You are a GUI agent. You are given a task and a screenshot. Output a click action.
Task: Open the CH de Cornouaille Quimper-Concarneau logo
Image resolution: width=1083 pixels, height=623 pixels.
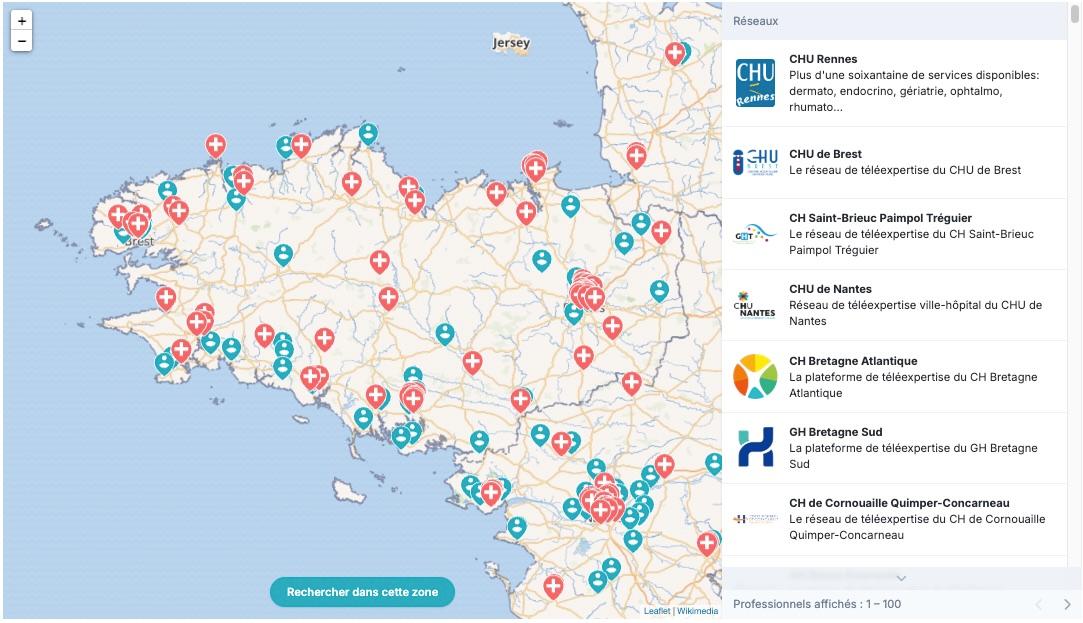755,519
